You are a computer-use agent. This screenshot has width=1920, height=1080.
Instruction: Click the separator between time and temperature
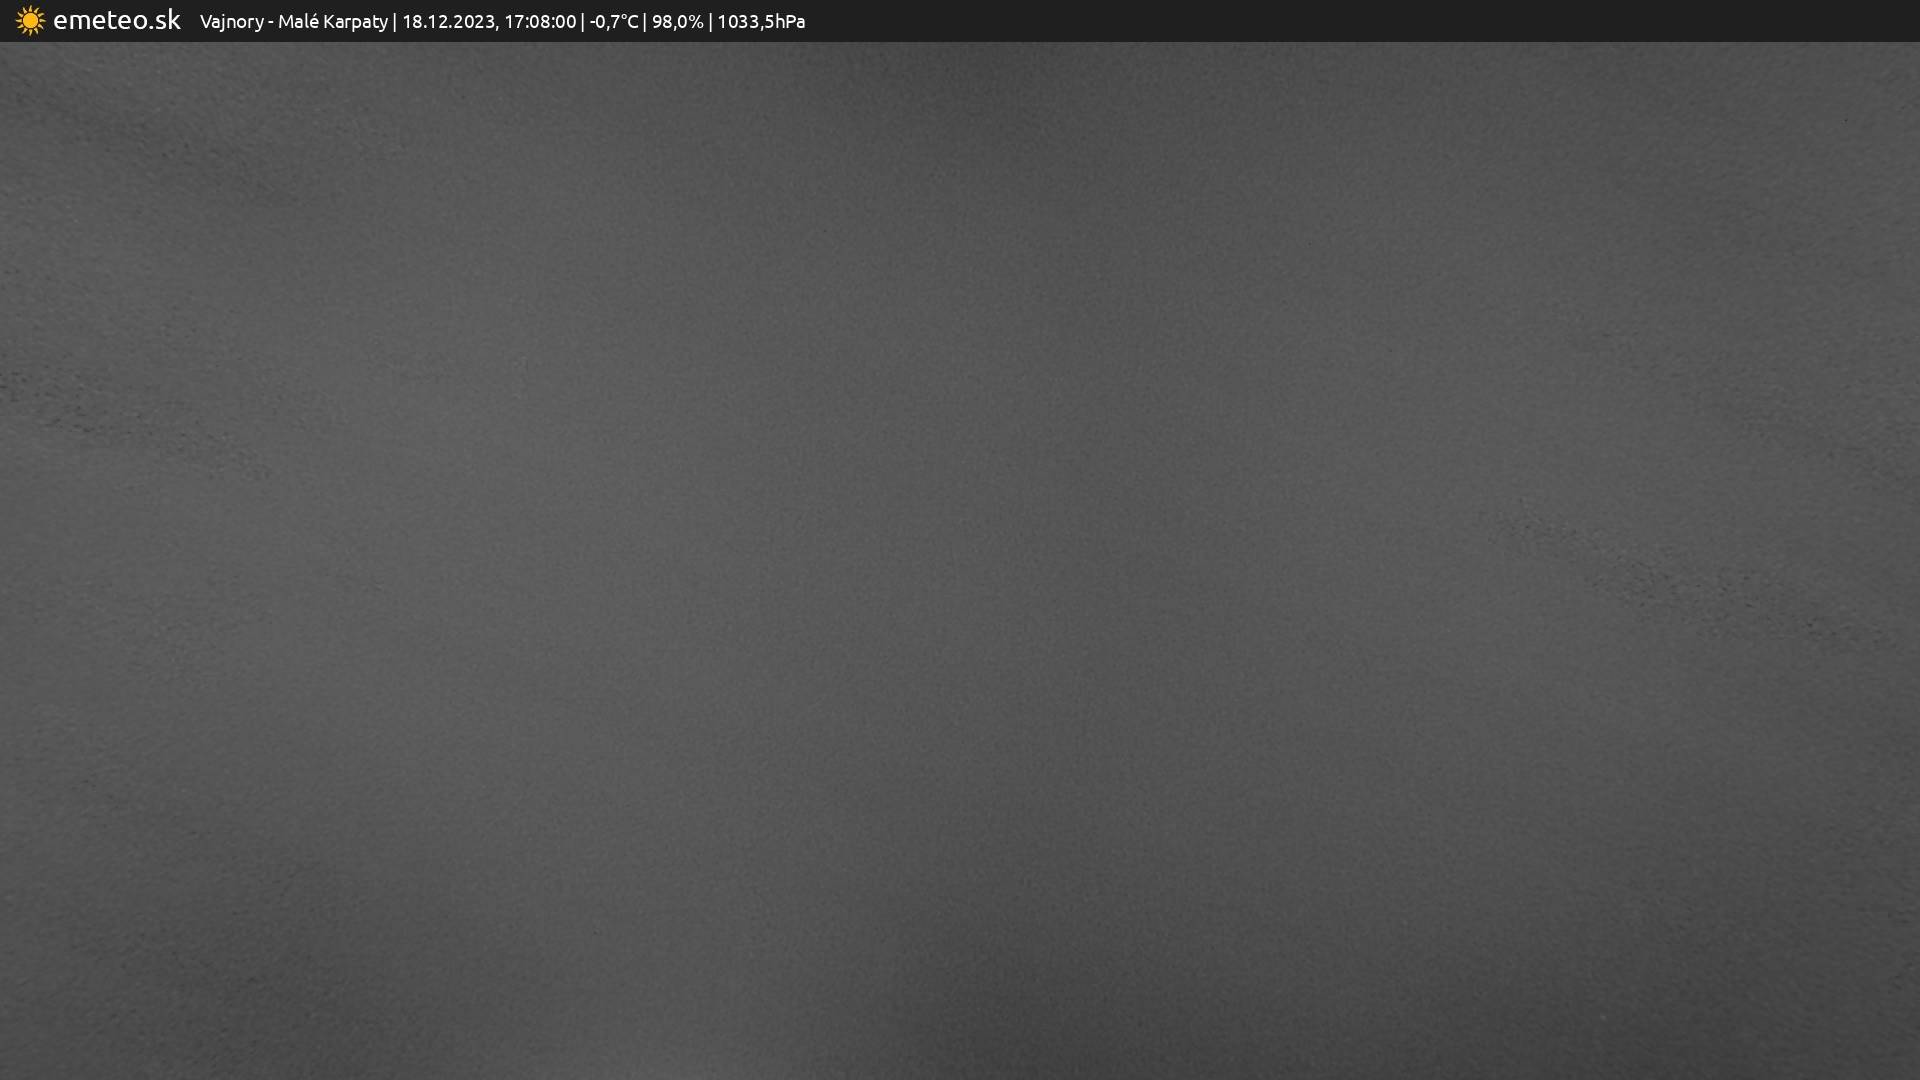tap(583, 22)
